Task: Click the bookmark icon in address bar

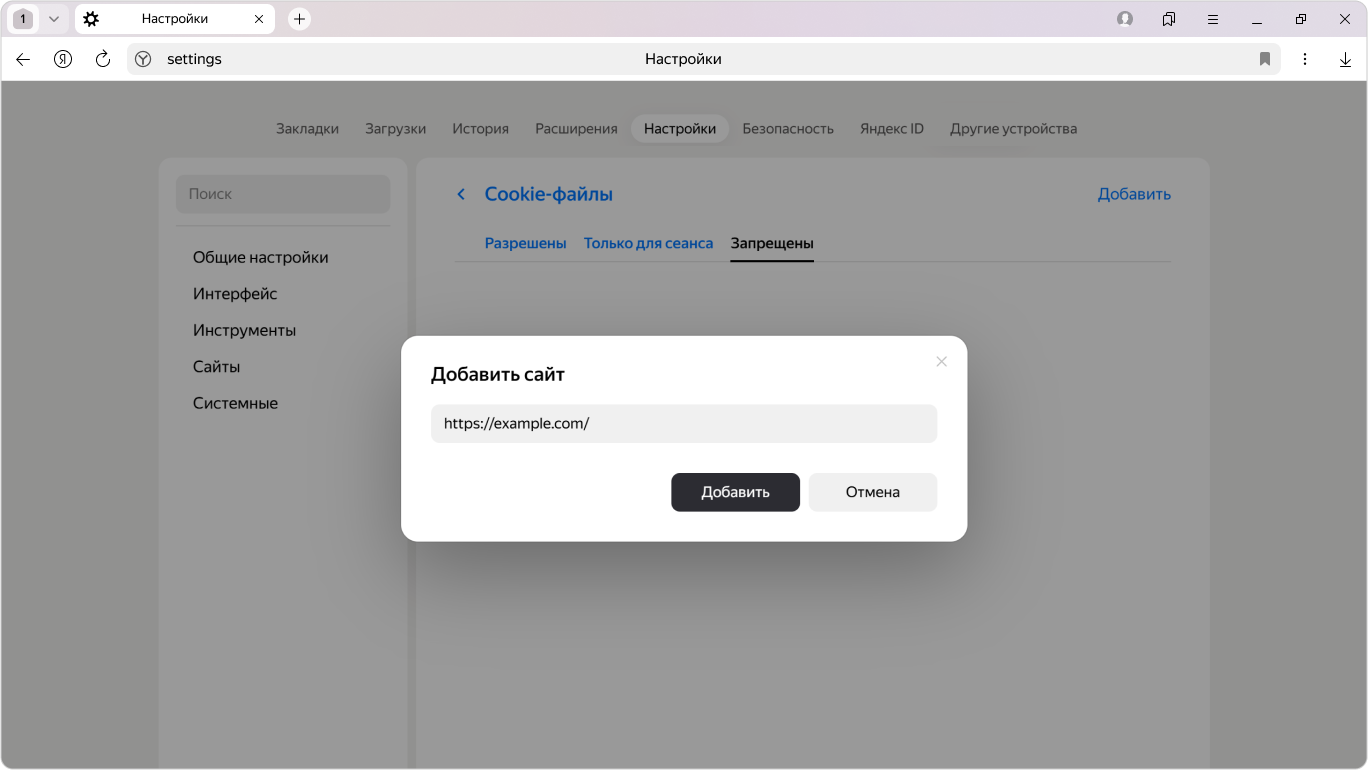Action: tap(1265, 59)
